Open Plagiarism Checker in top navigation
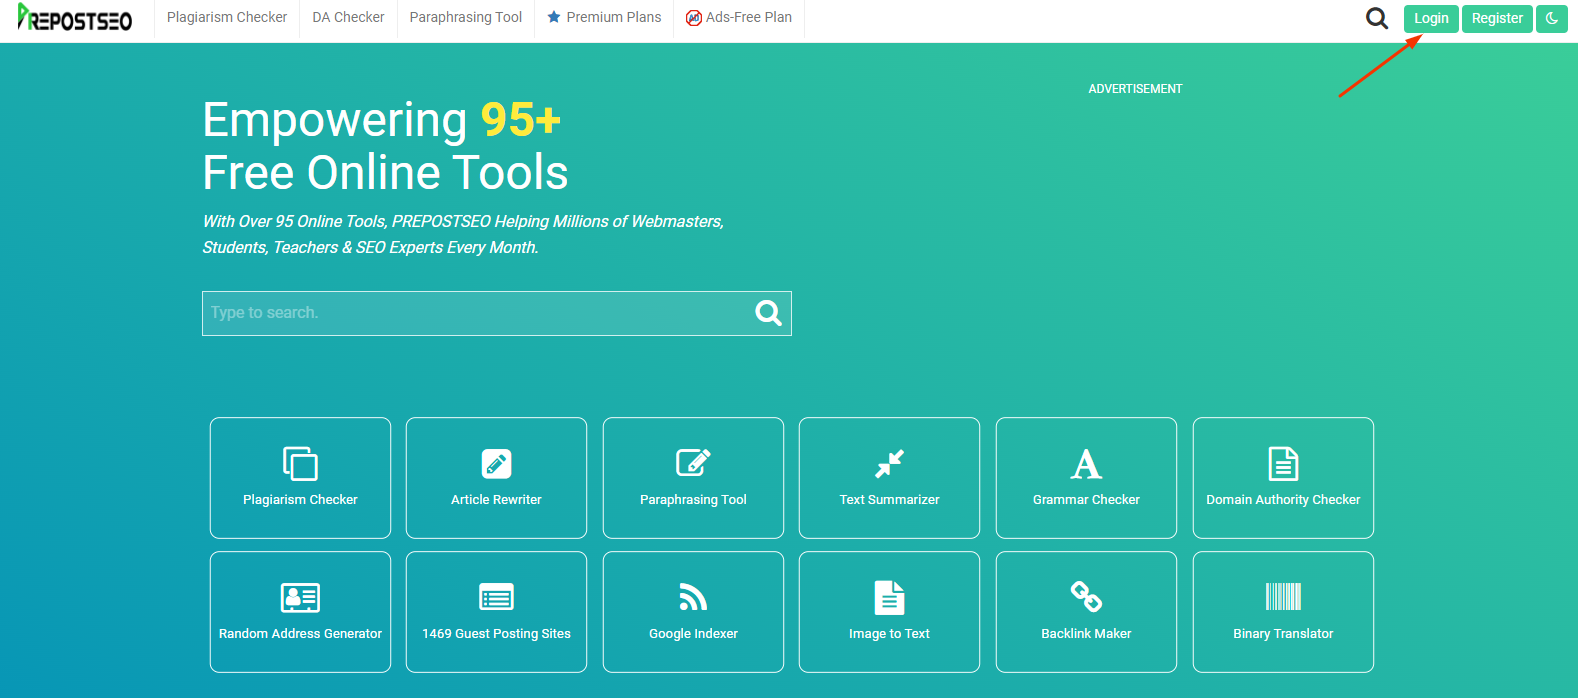This screenshot has width=1578, height=698. [227, 17]
